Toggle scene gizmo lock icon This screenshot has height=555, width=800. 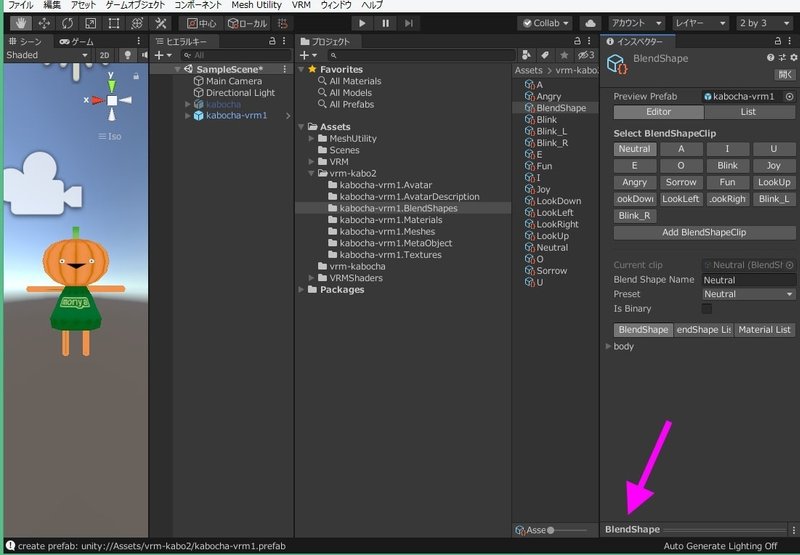pos(136,76)
